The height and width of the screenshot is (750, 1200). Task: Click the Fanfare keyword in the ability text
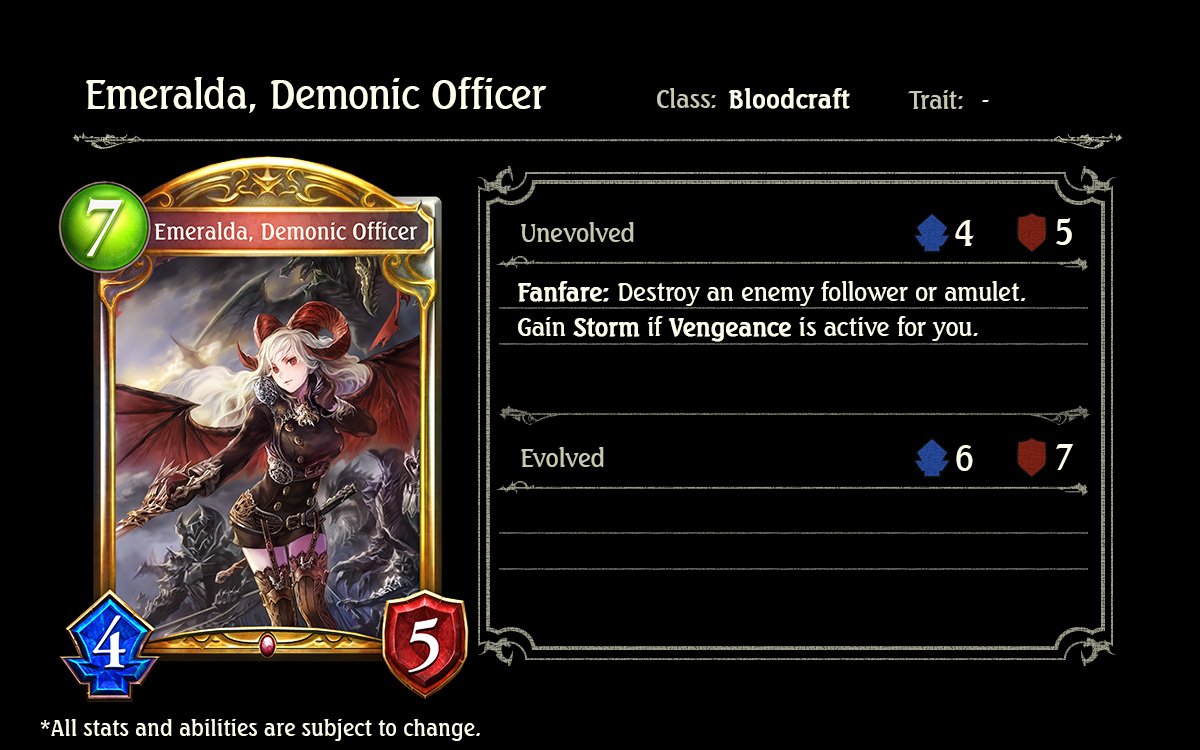[564, 294]
